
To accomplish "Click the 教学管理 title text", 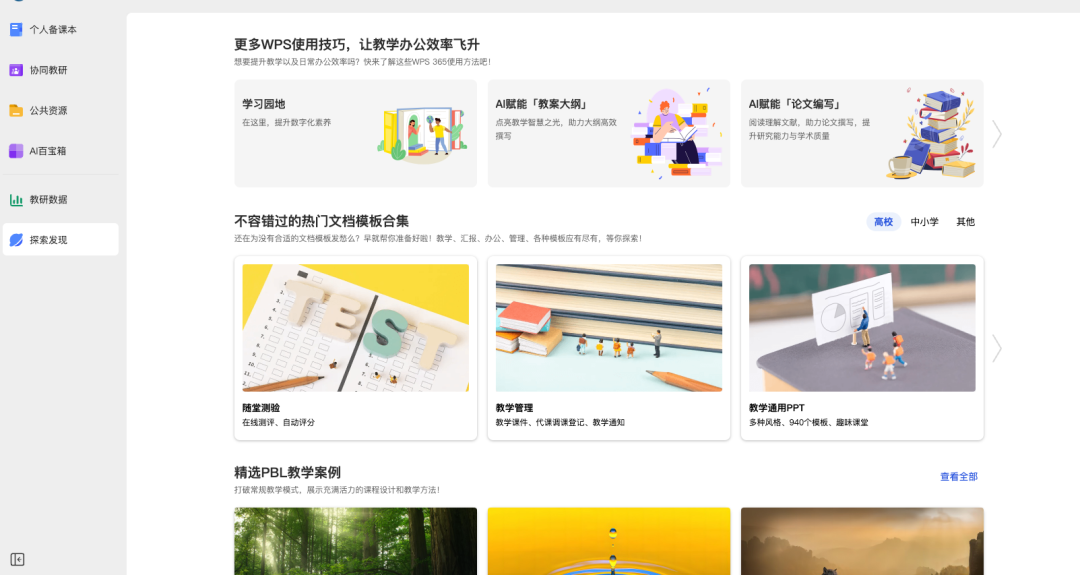I will coord(515,408).
